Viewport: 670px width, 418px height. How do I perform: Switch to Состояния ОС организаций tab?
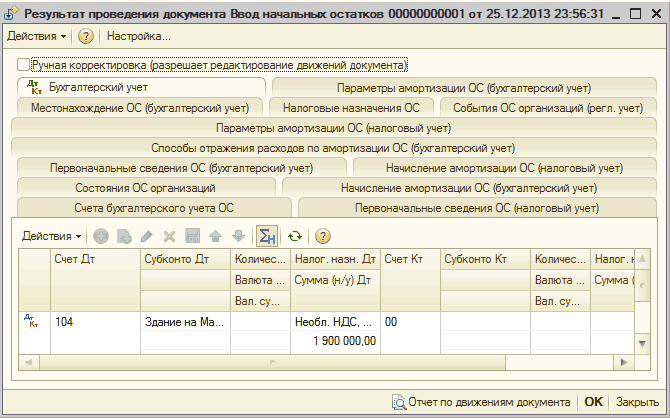tap(145, 188)
